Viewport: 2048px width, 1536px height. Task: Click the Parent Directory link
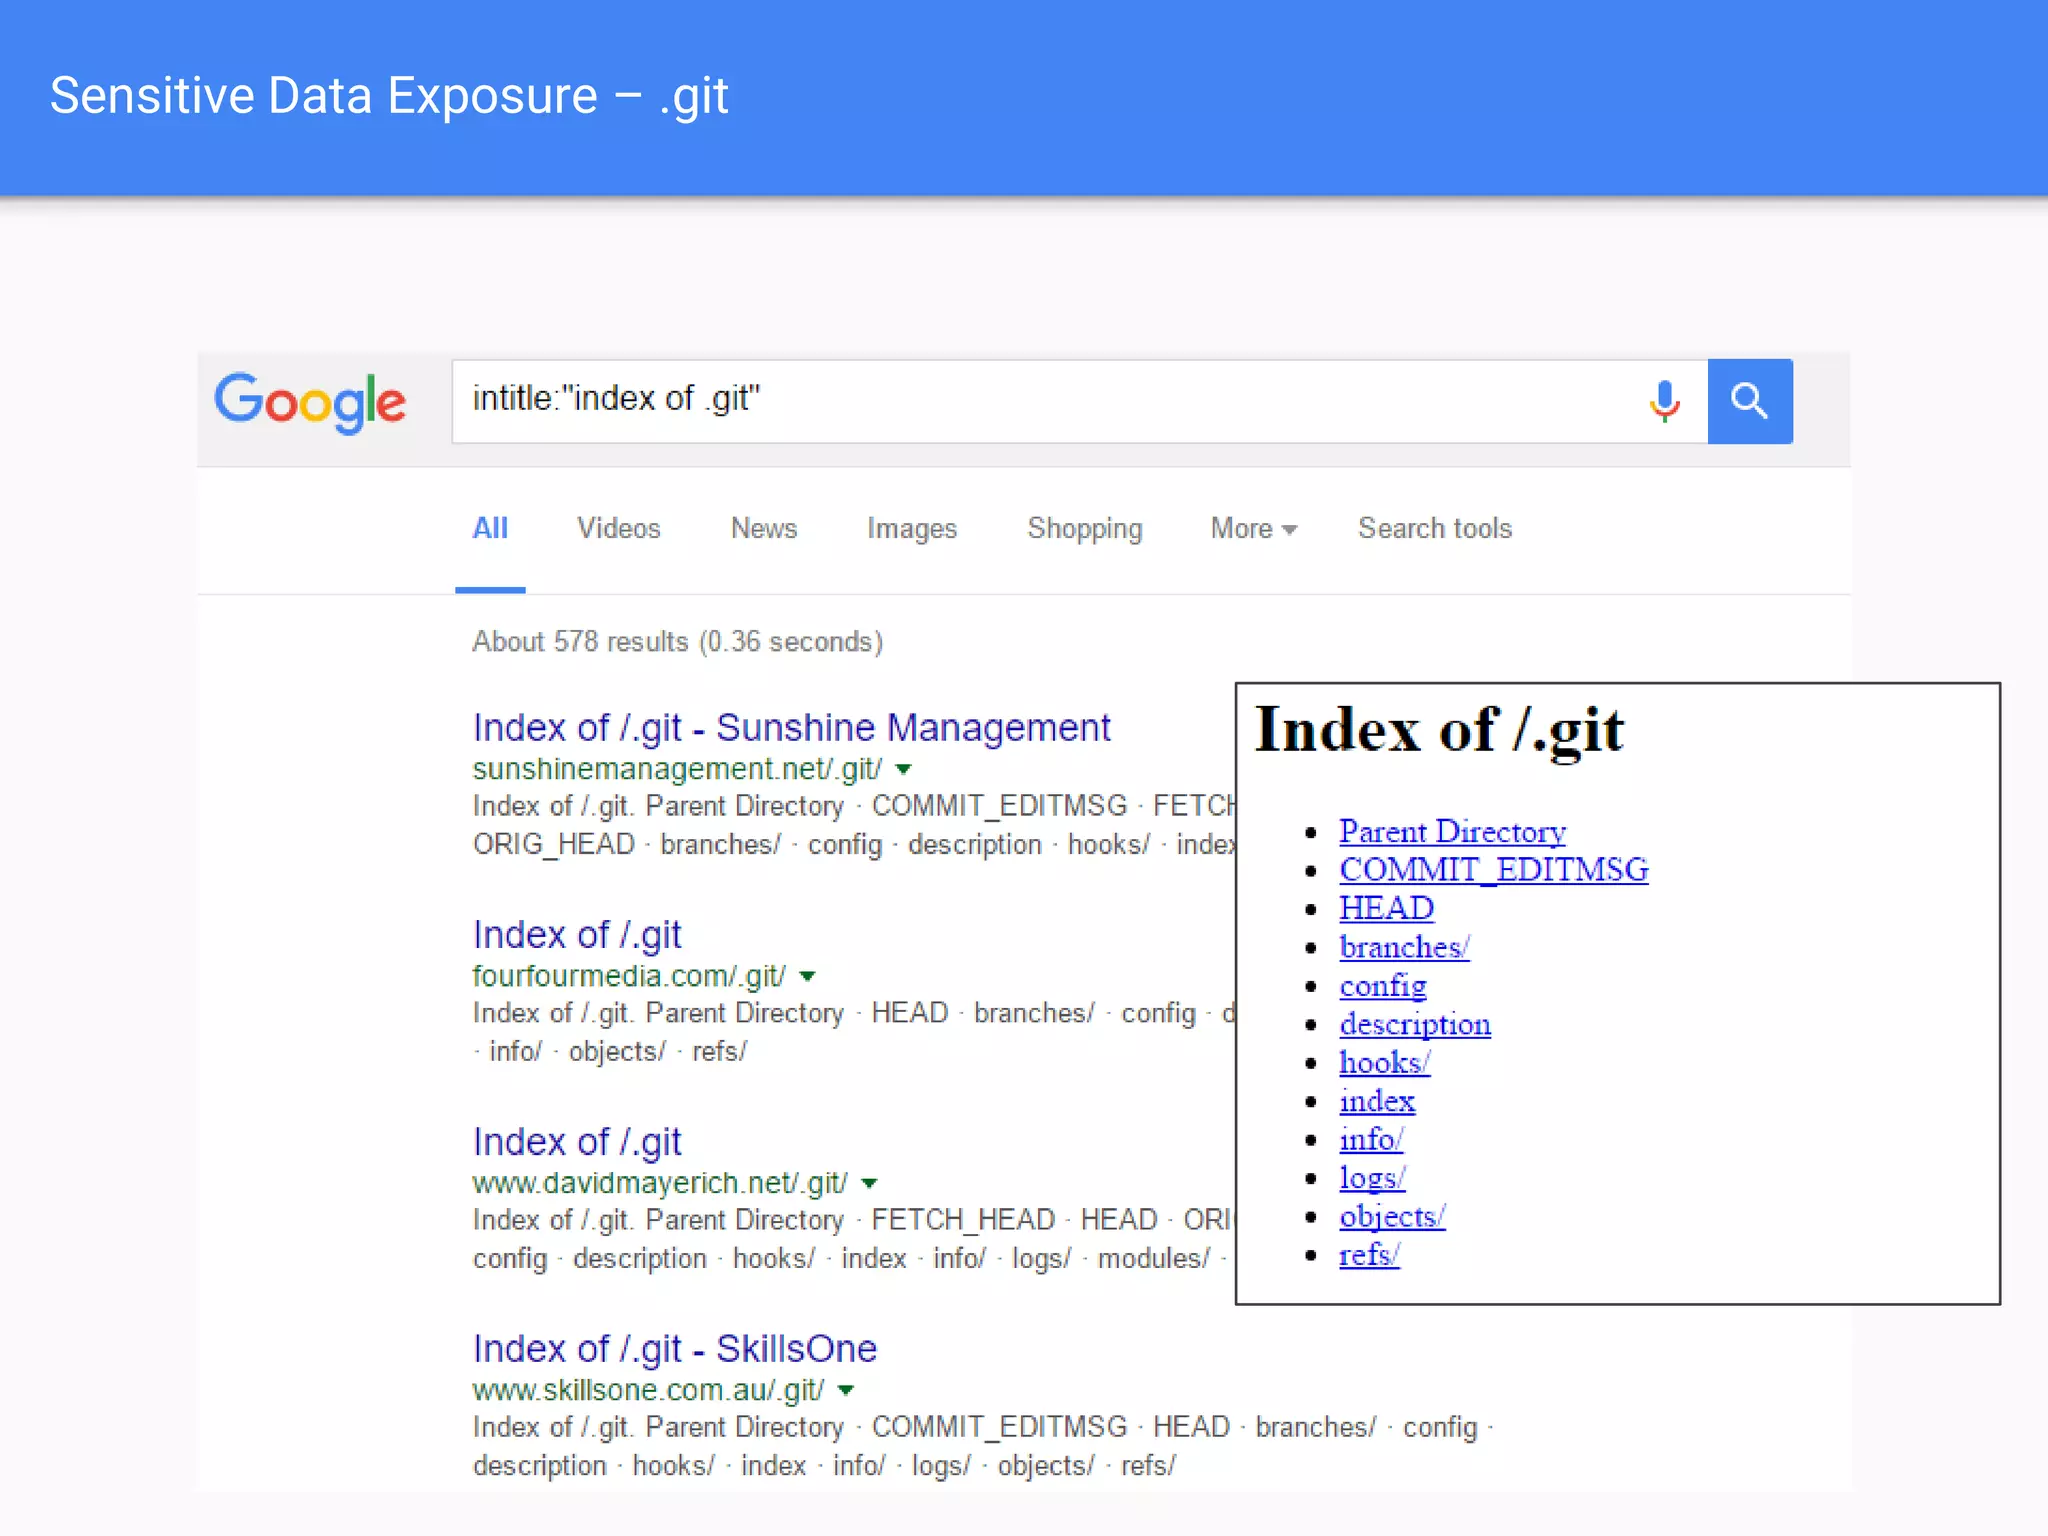coord(1452,831)
